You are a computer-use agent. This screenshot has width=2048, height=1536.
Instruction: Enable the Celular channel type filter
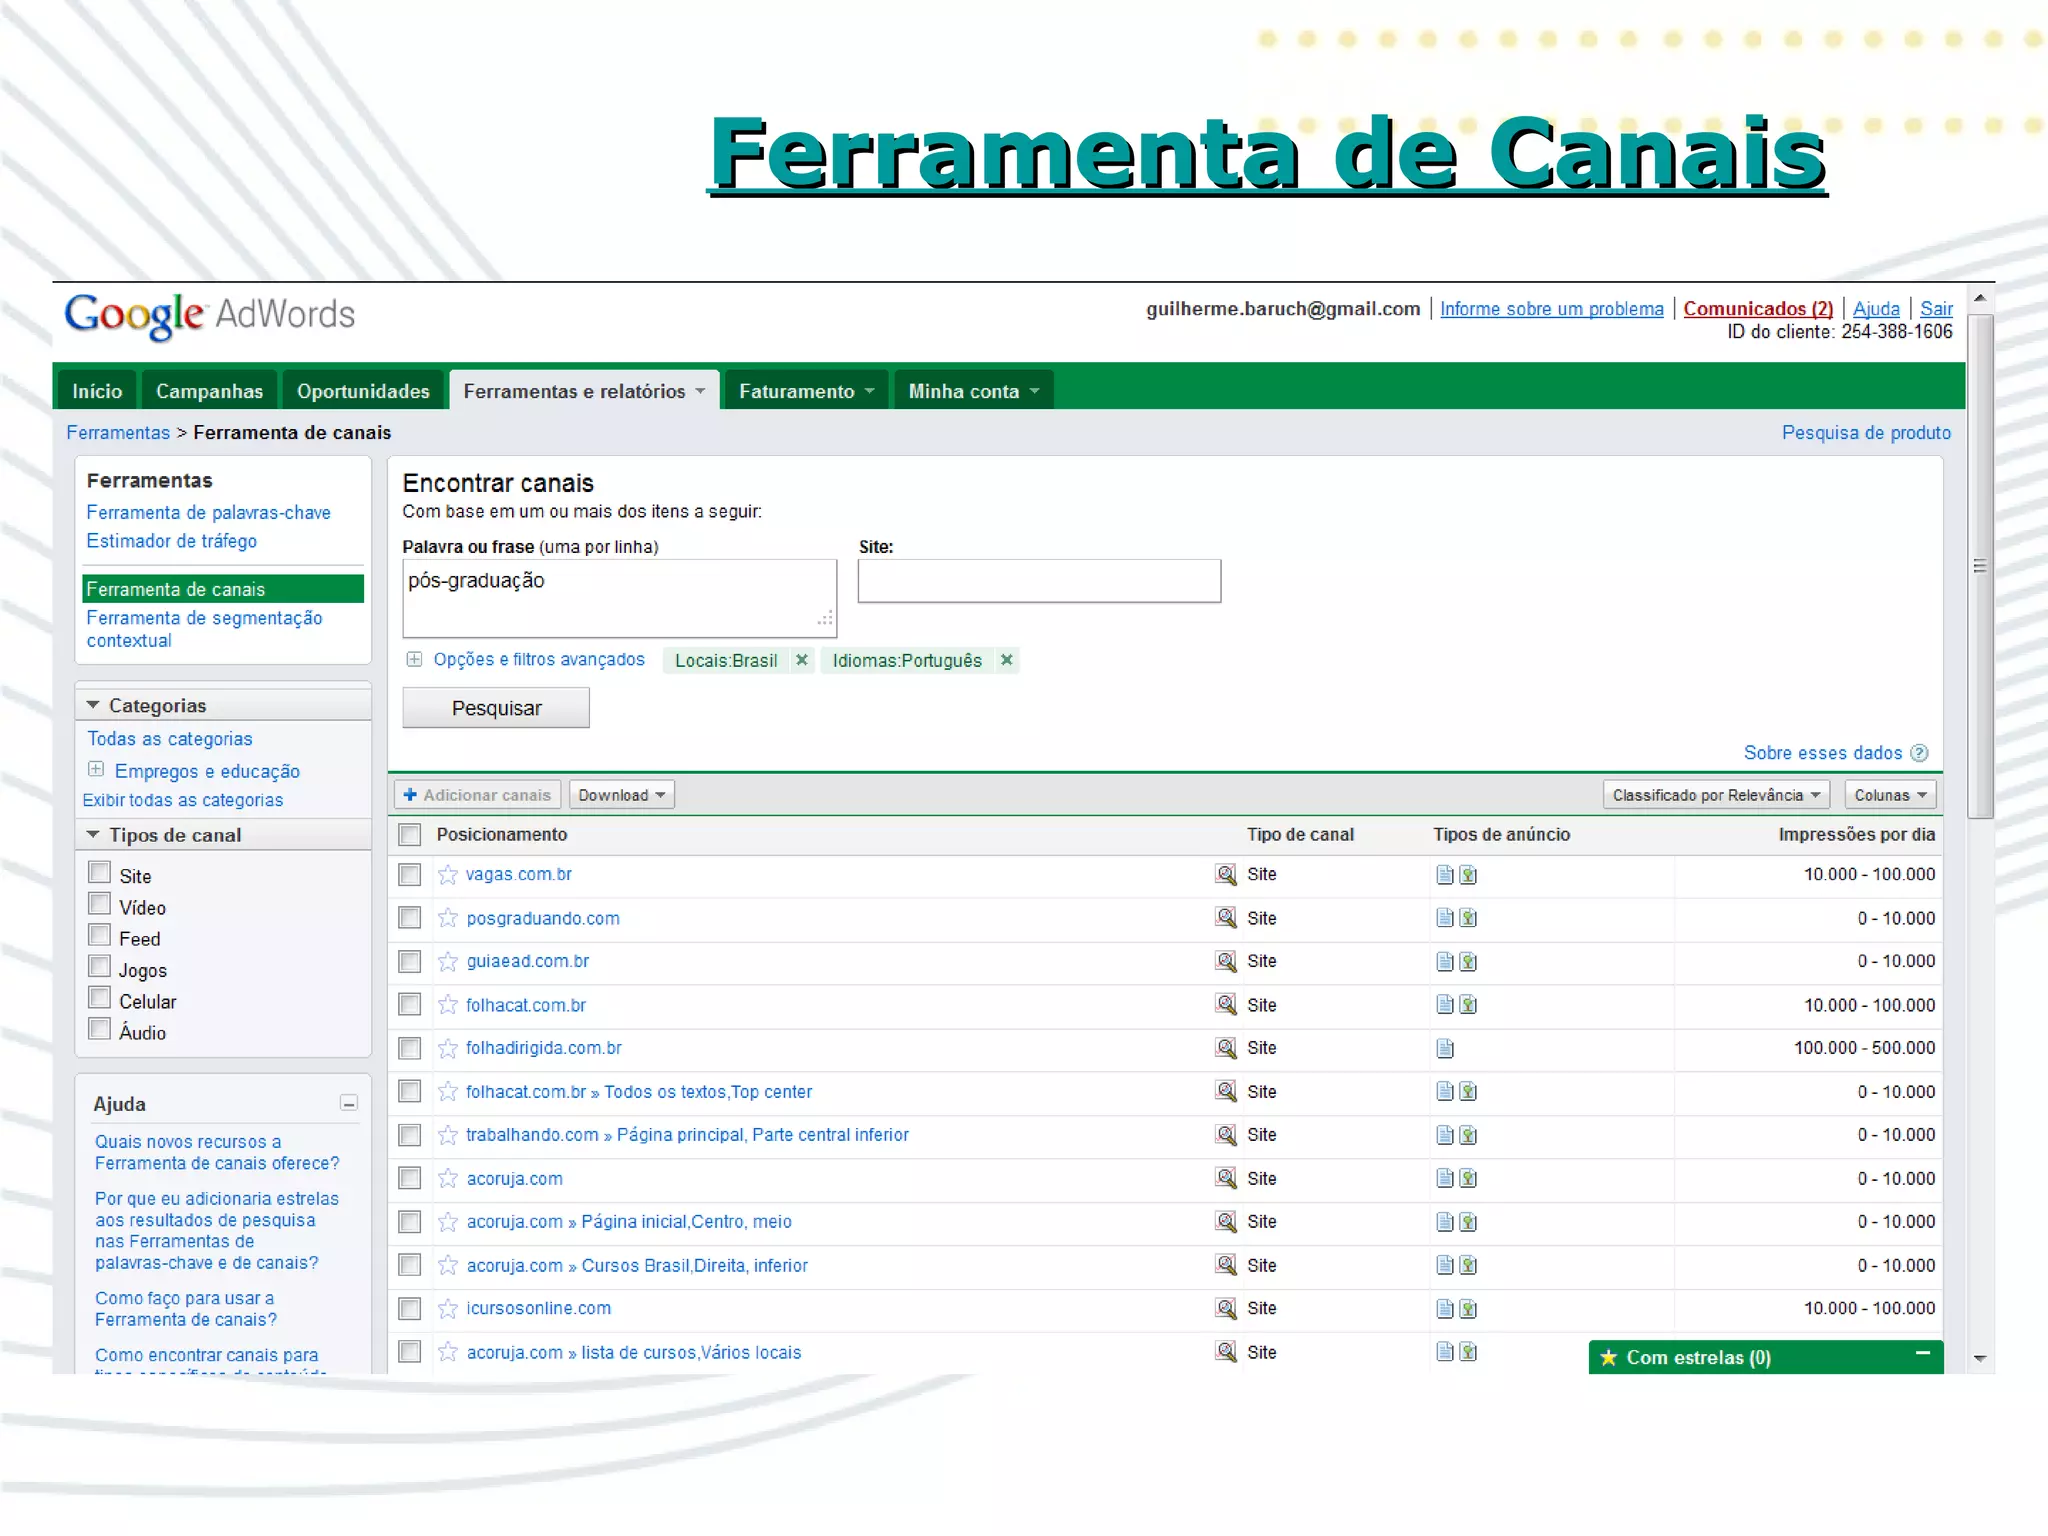point(100,998)
